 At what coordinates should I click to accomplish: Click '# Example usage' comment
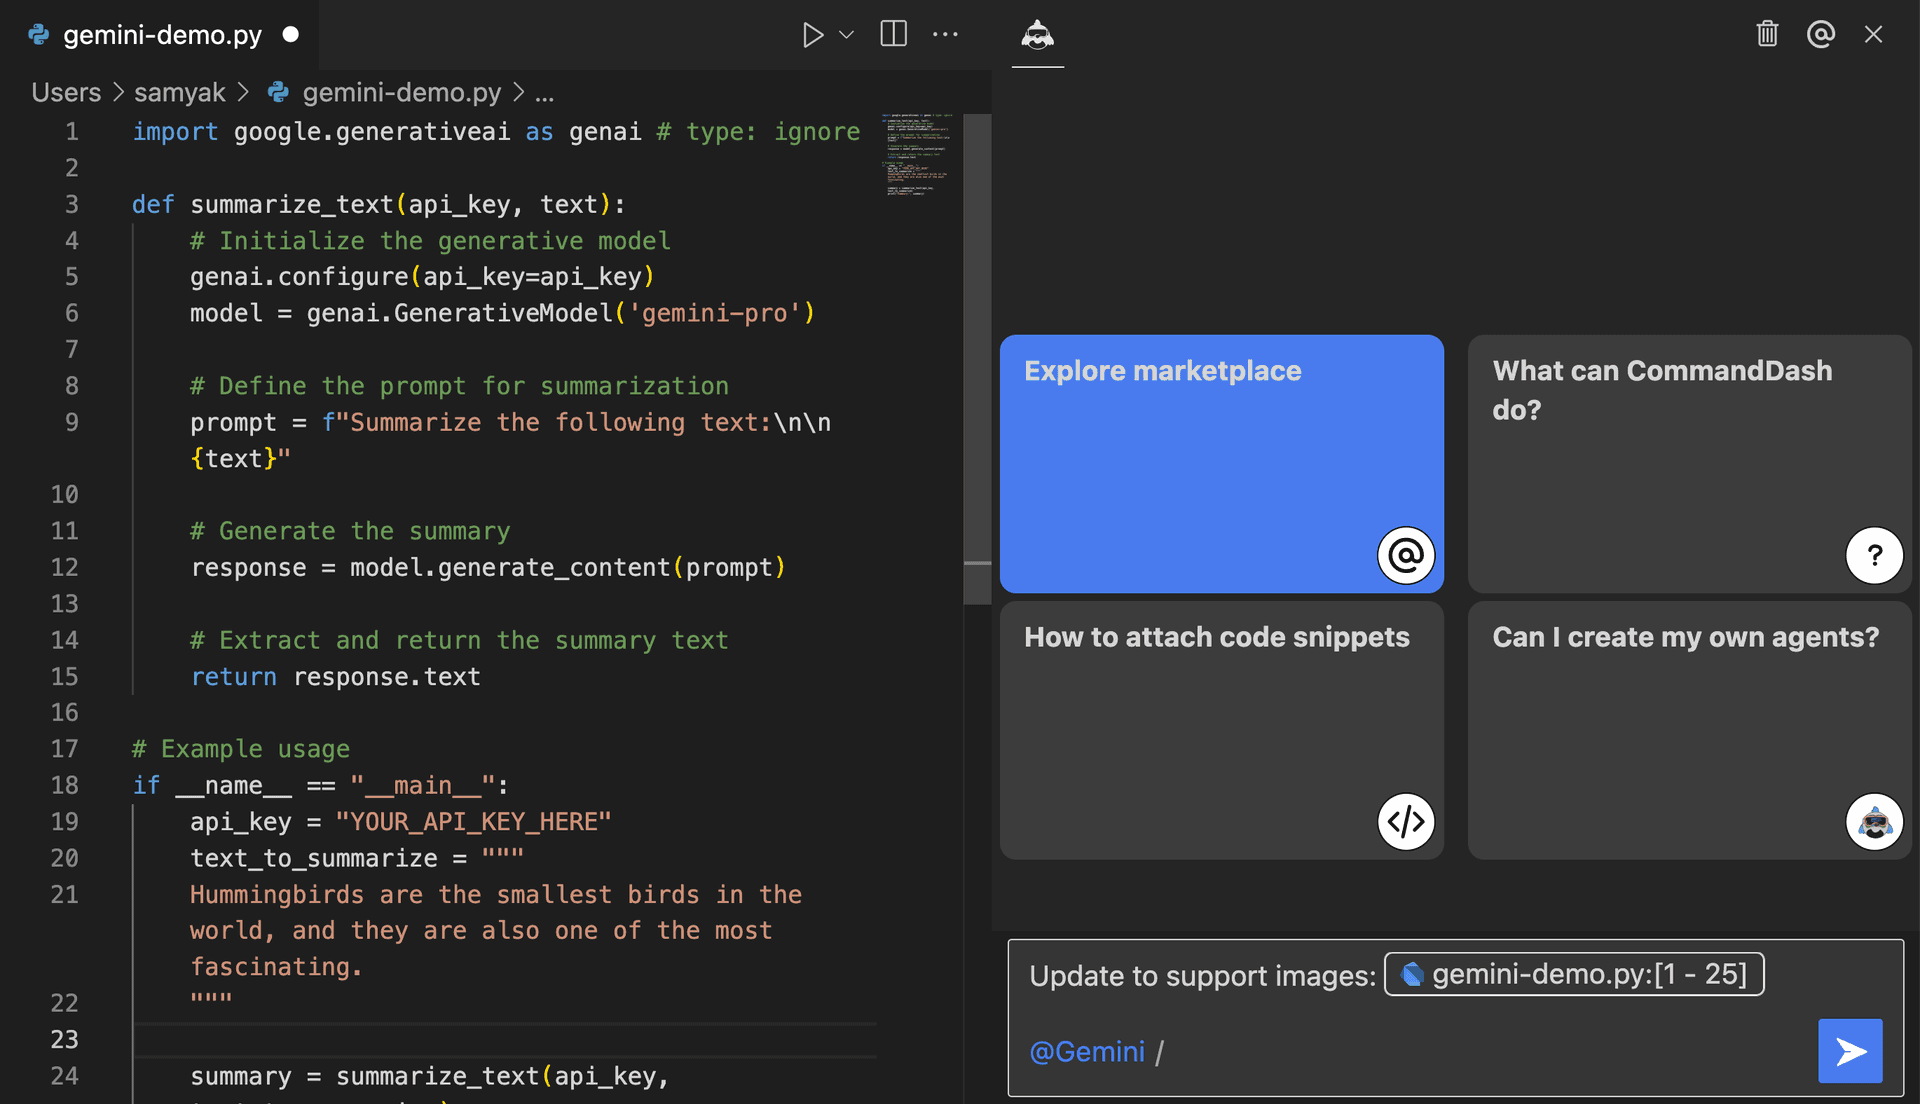(241, 749)
